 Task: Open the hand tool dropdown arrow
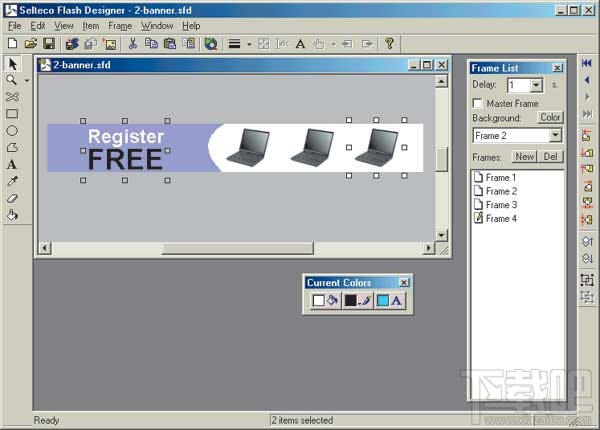[x=333, y=44]
